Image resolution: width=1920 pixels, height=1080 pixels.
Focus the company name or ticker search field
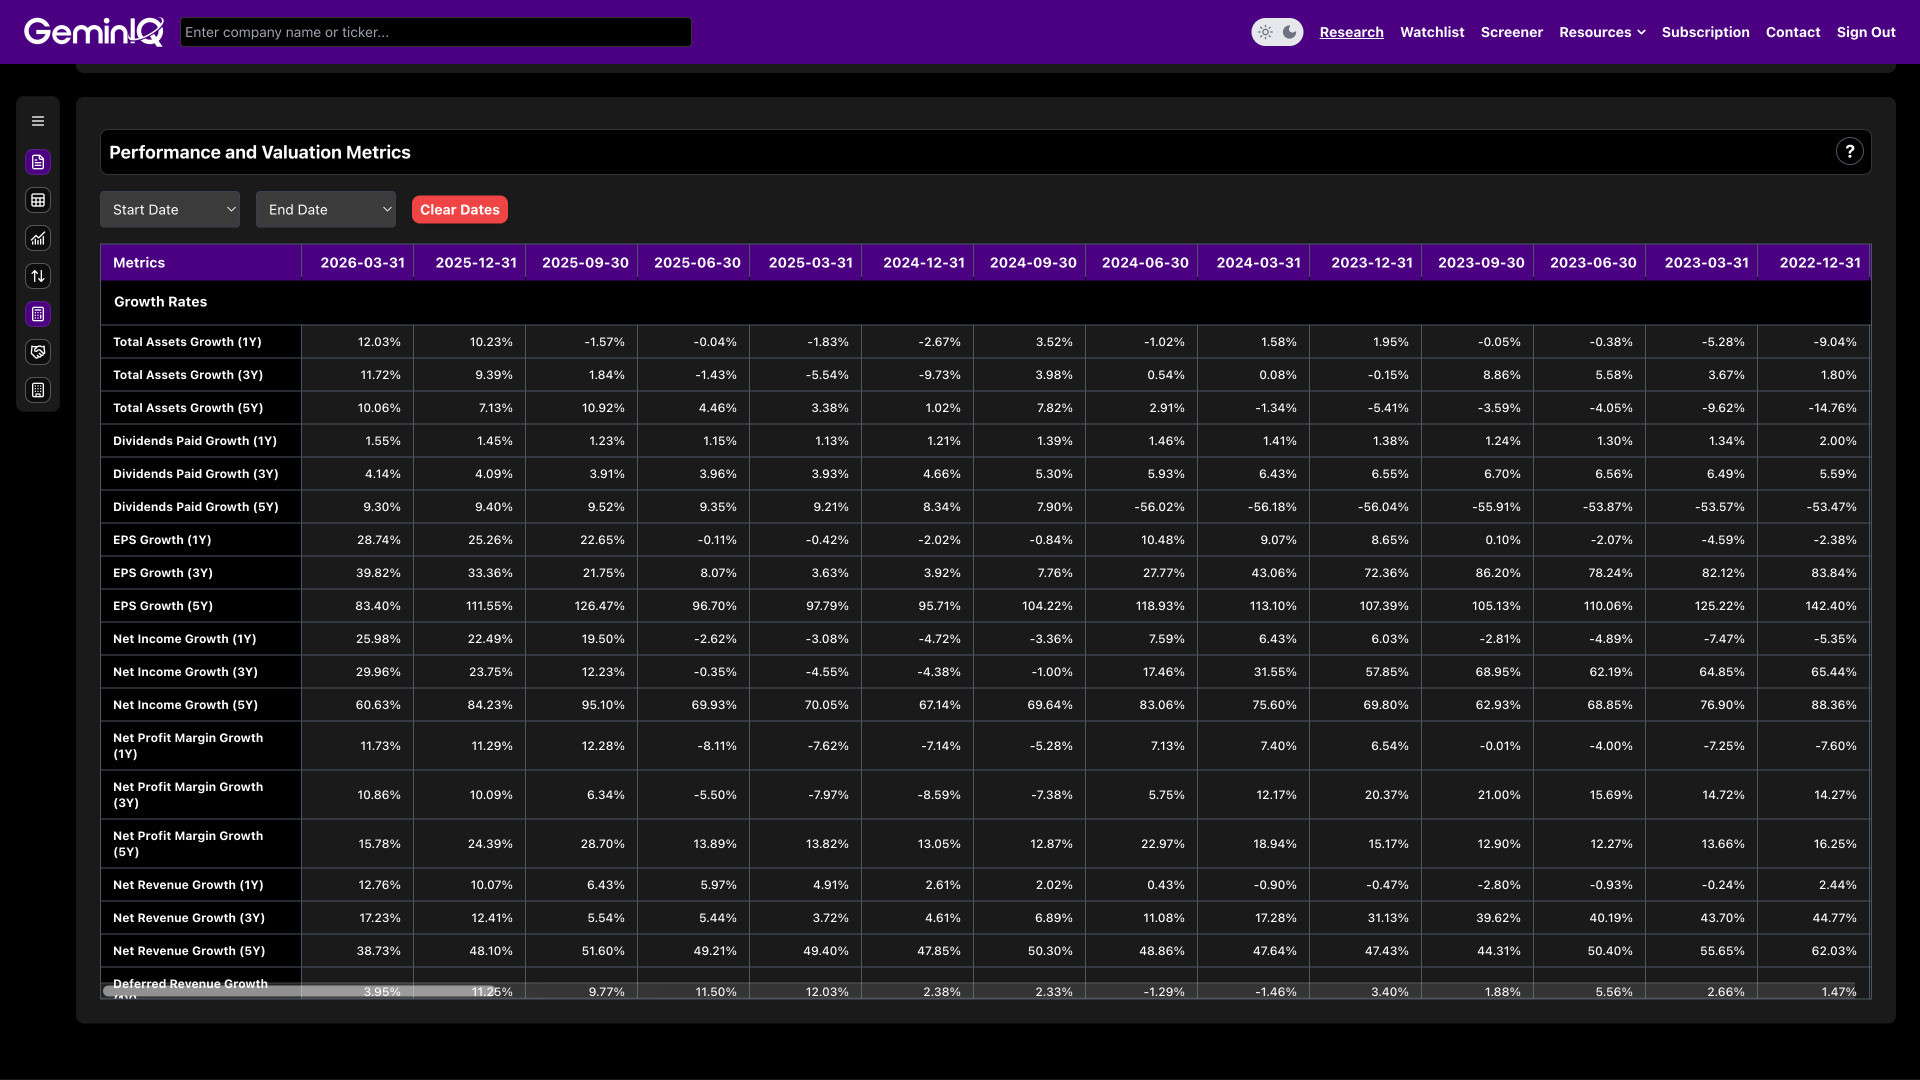(x=435, y=32)
